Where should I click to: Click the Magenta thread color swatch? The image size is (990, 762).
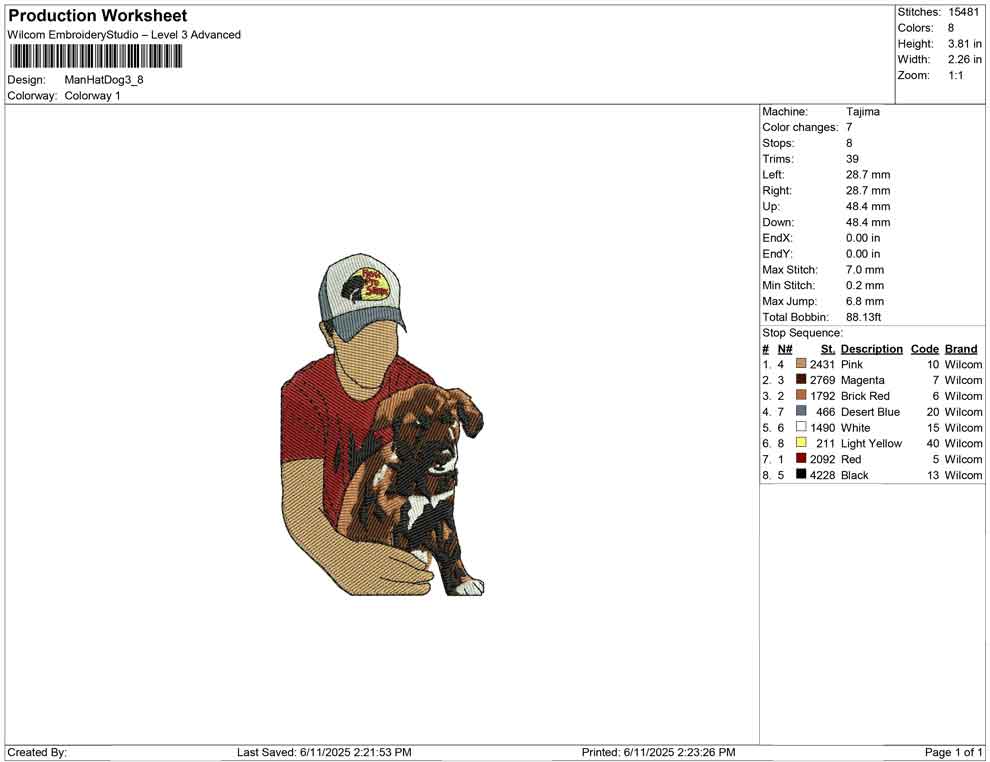click(801, 379)
